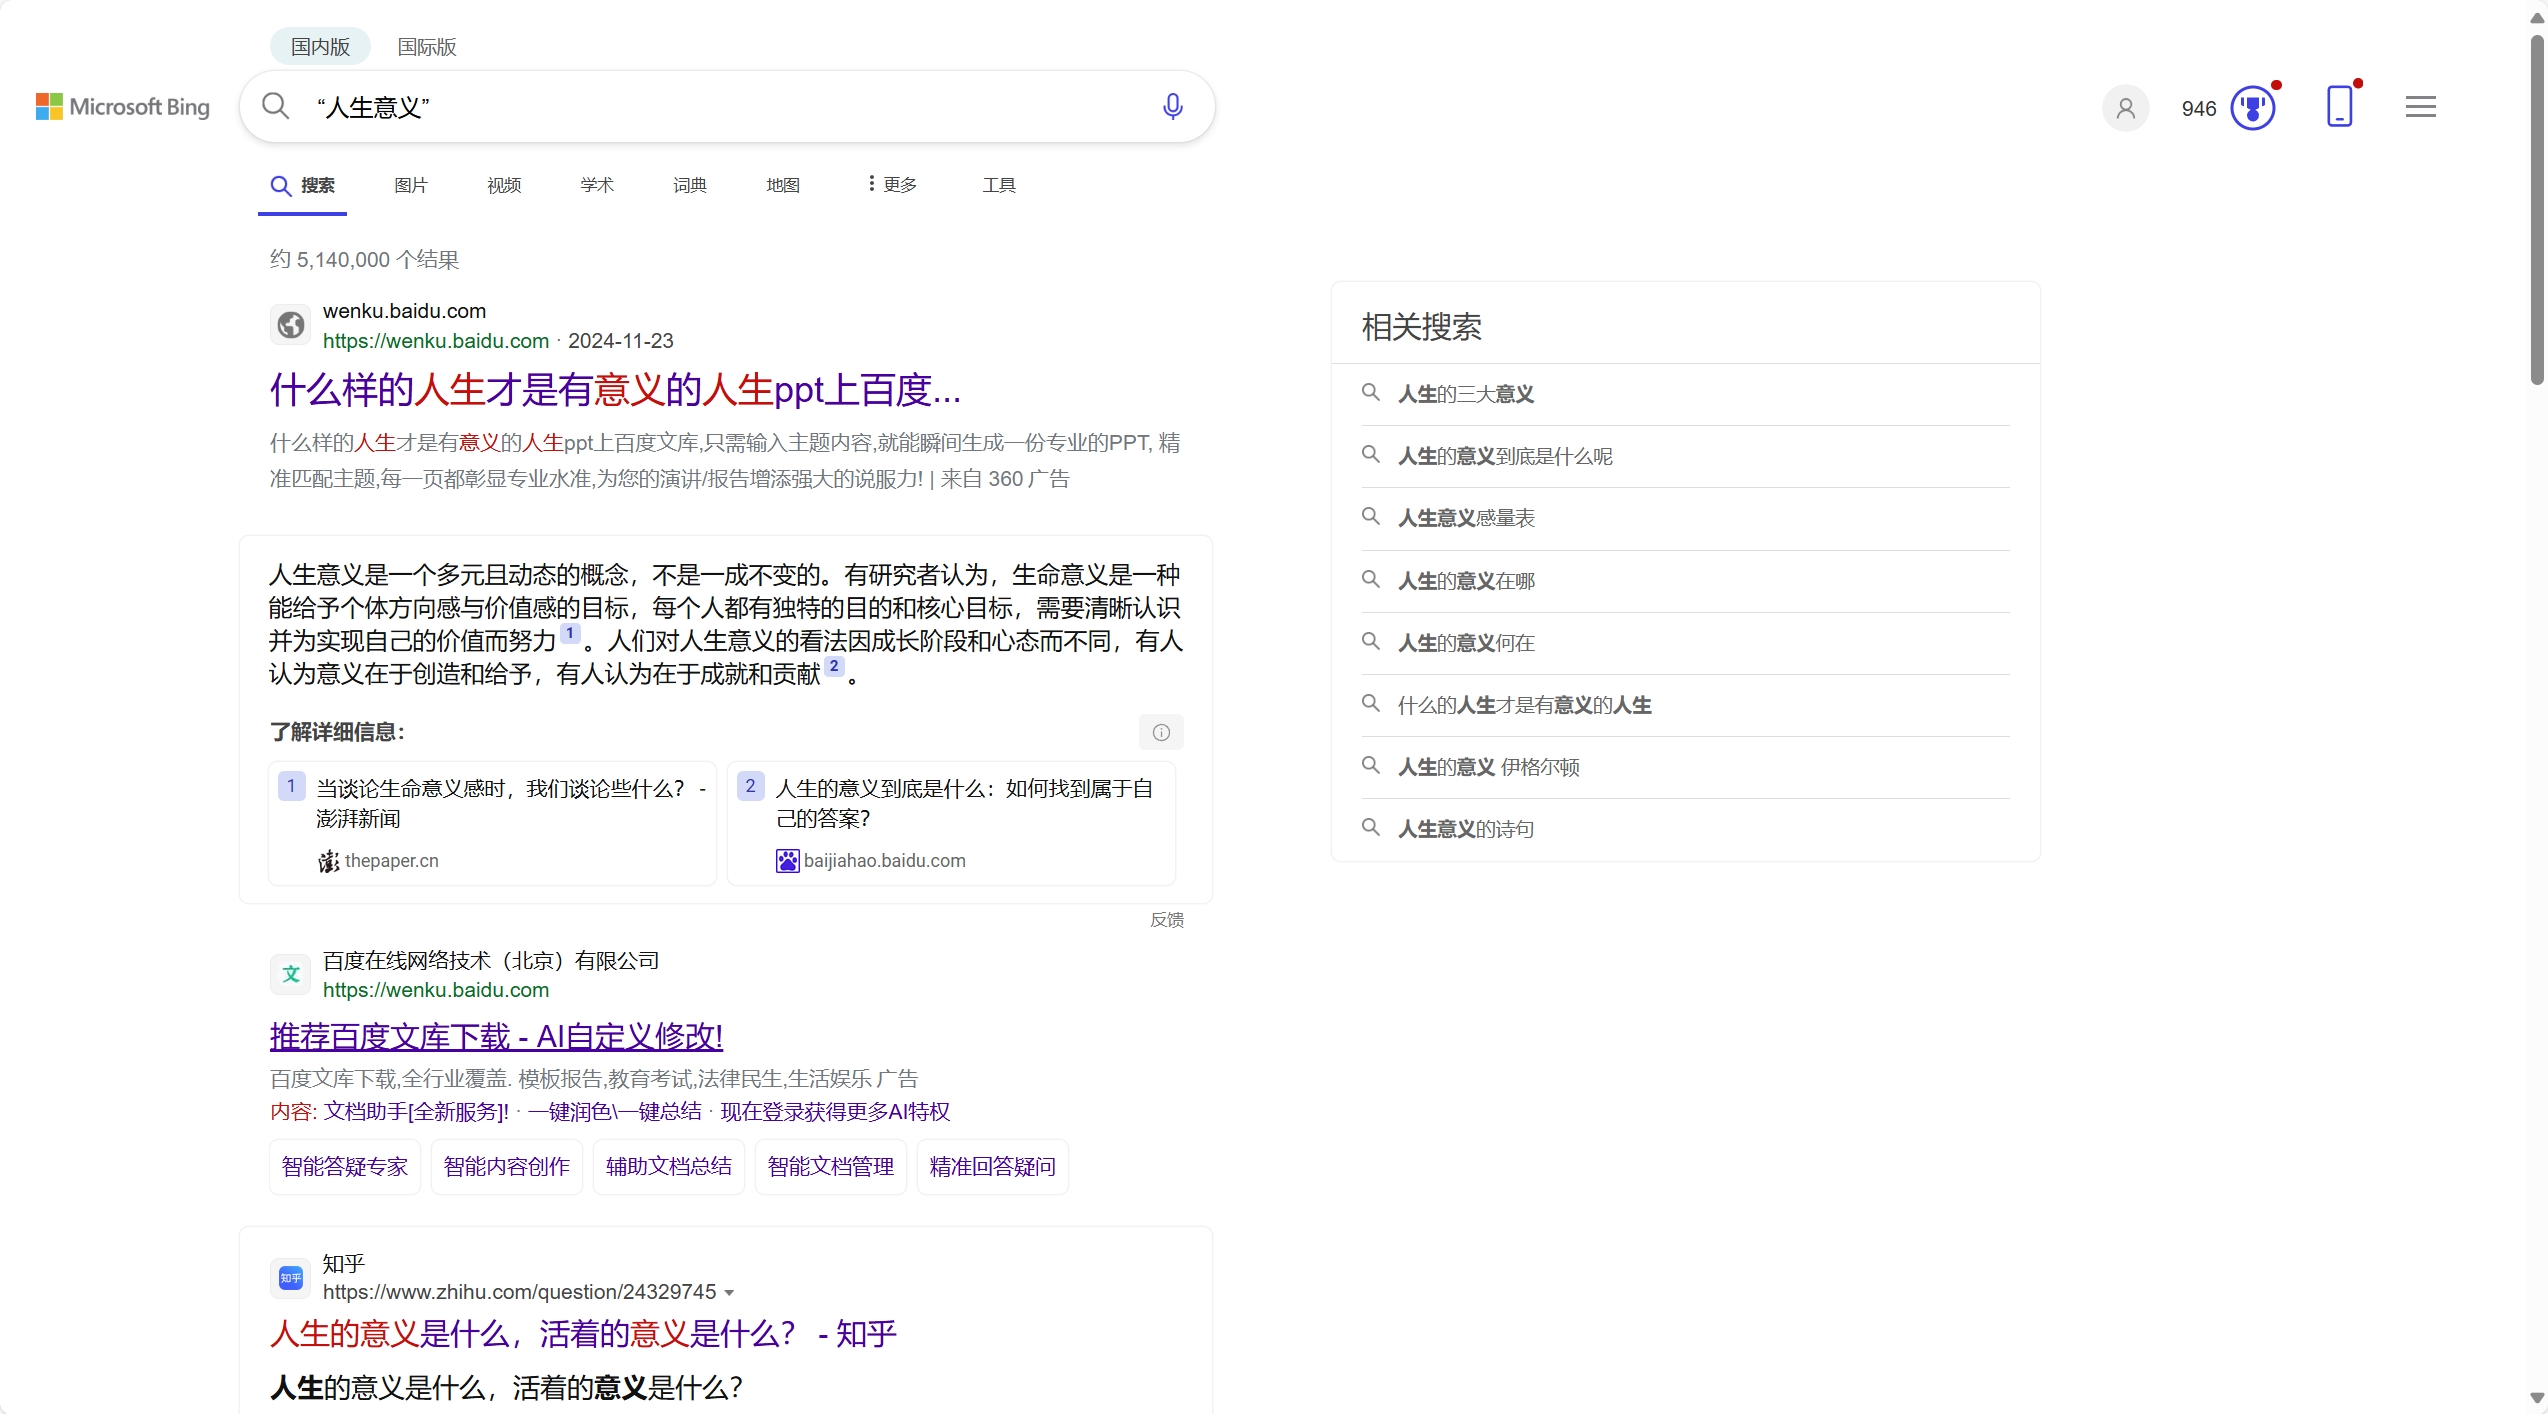
Task: Open the user account avatar icon
Action: tap(2126, 108)
